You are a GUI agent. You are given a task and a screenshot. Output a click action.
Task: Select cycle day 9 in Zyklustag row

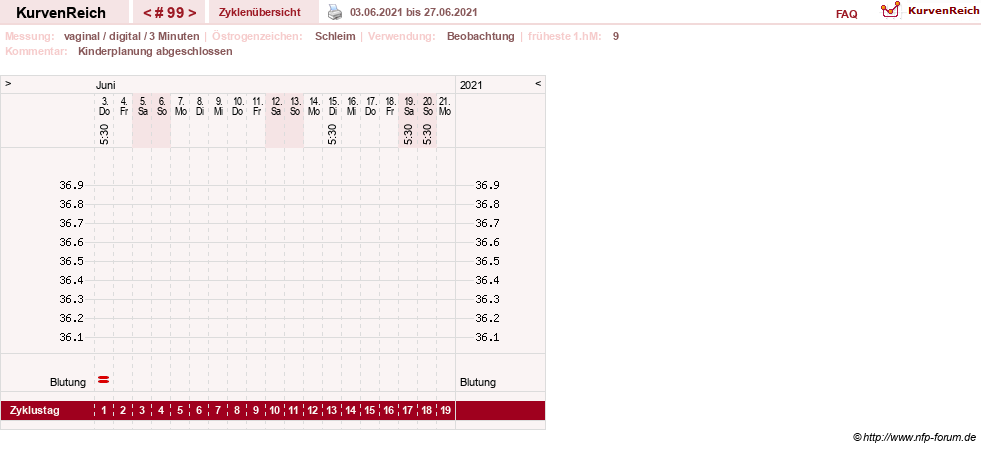point(256,411)
